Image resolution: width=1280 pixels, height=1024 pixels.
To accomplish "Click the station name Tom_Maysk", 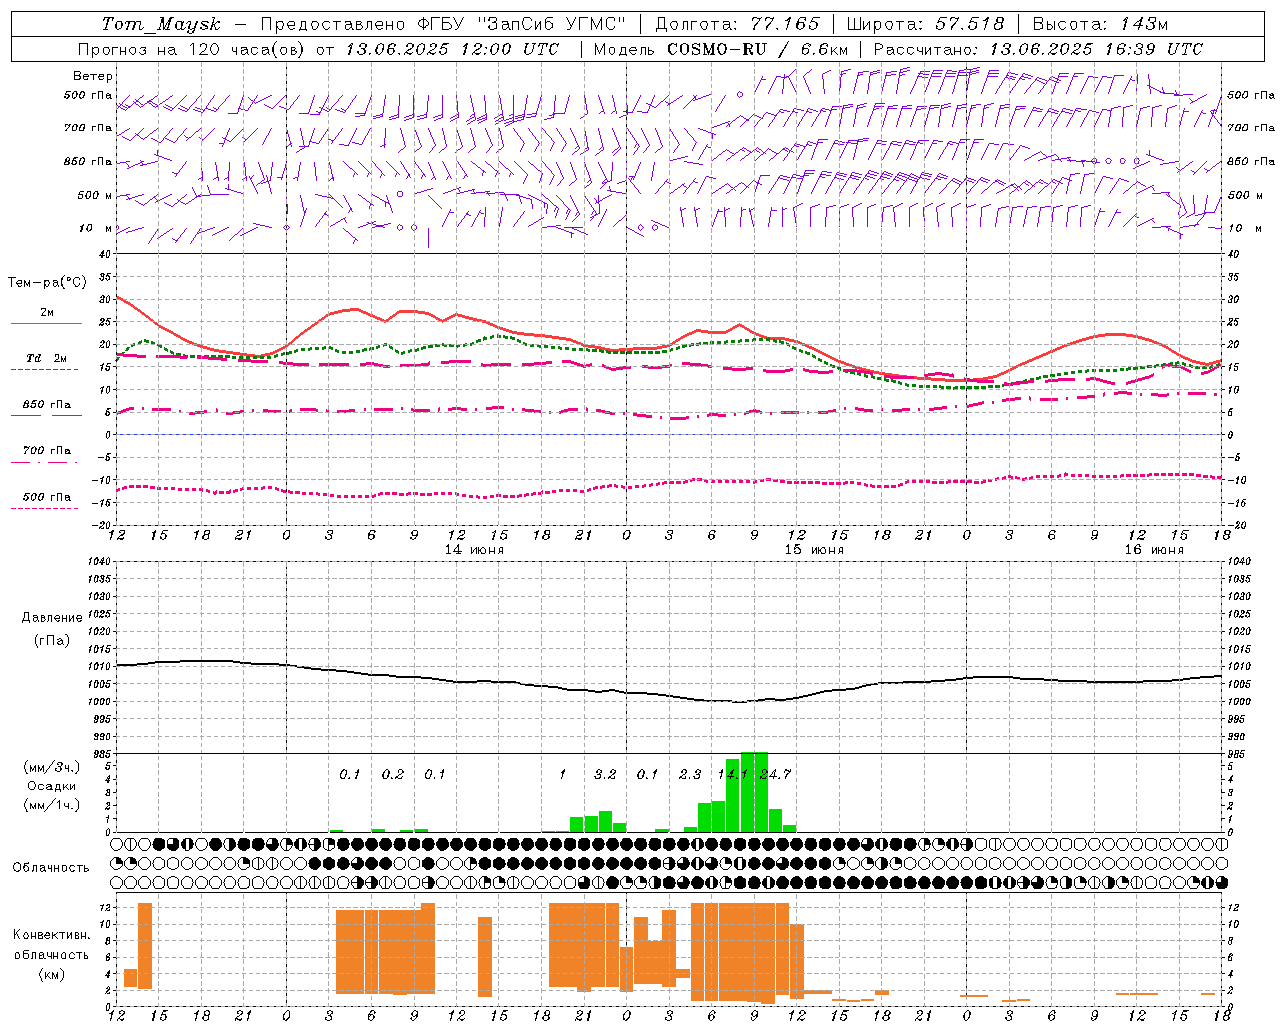I will point(161,24).
